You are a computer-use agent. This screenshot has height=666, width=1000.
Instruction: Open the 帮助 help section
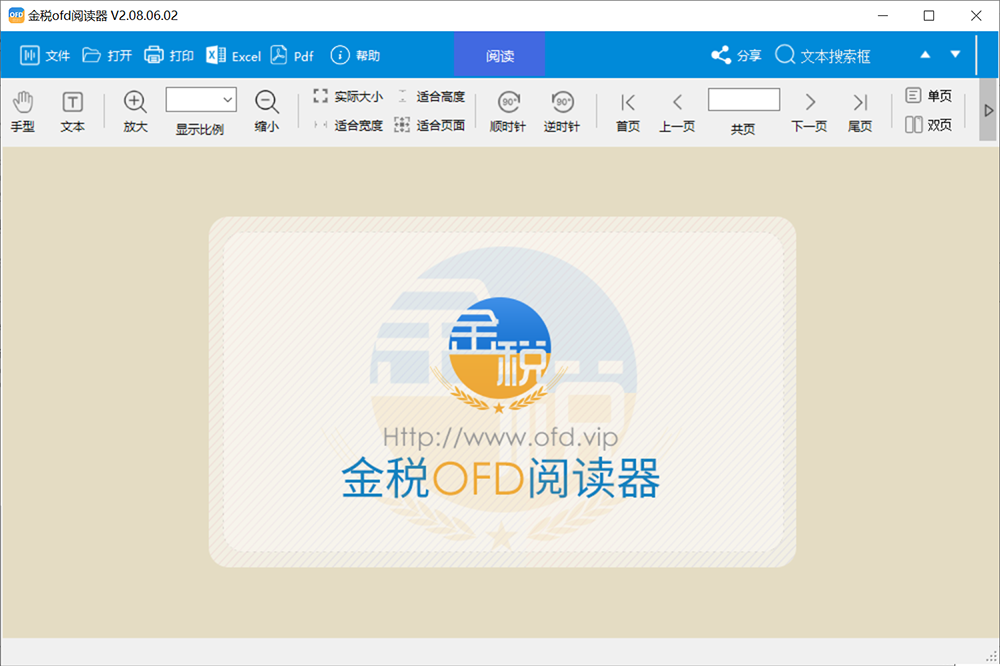[x=350, y=56]
